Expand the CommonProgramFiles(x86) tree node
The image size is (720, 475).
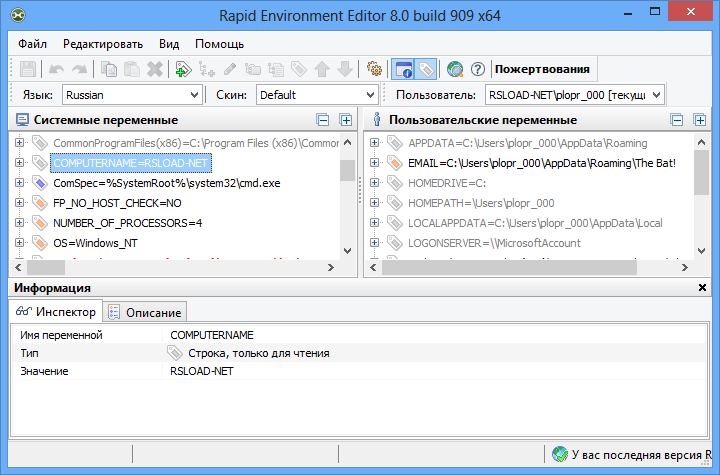[19, 143]
